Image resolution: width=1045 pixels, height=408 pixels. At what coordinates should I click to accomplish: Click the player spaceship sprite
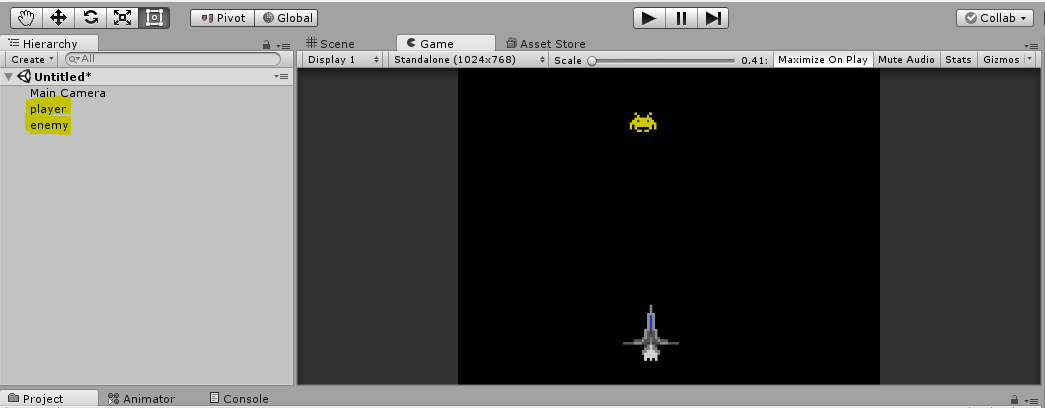[650, 333]
